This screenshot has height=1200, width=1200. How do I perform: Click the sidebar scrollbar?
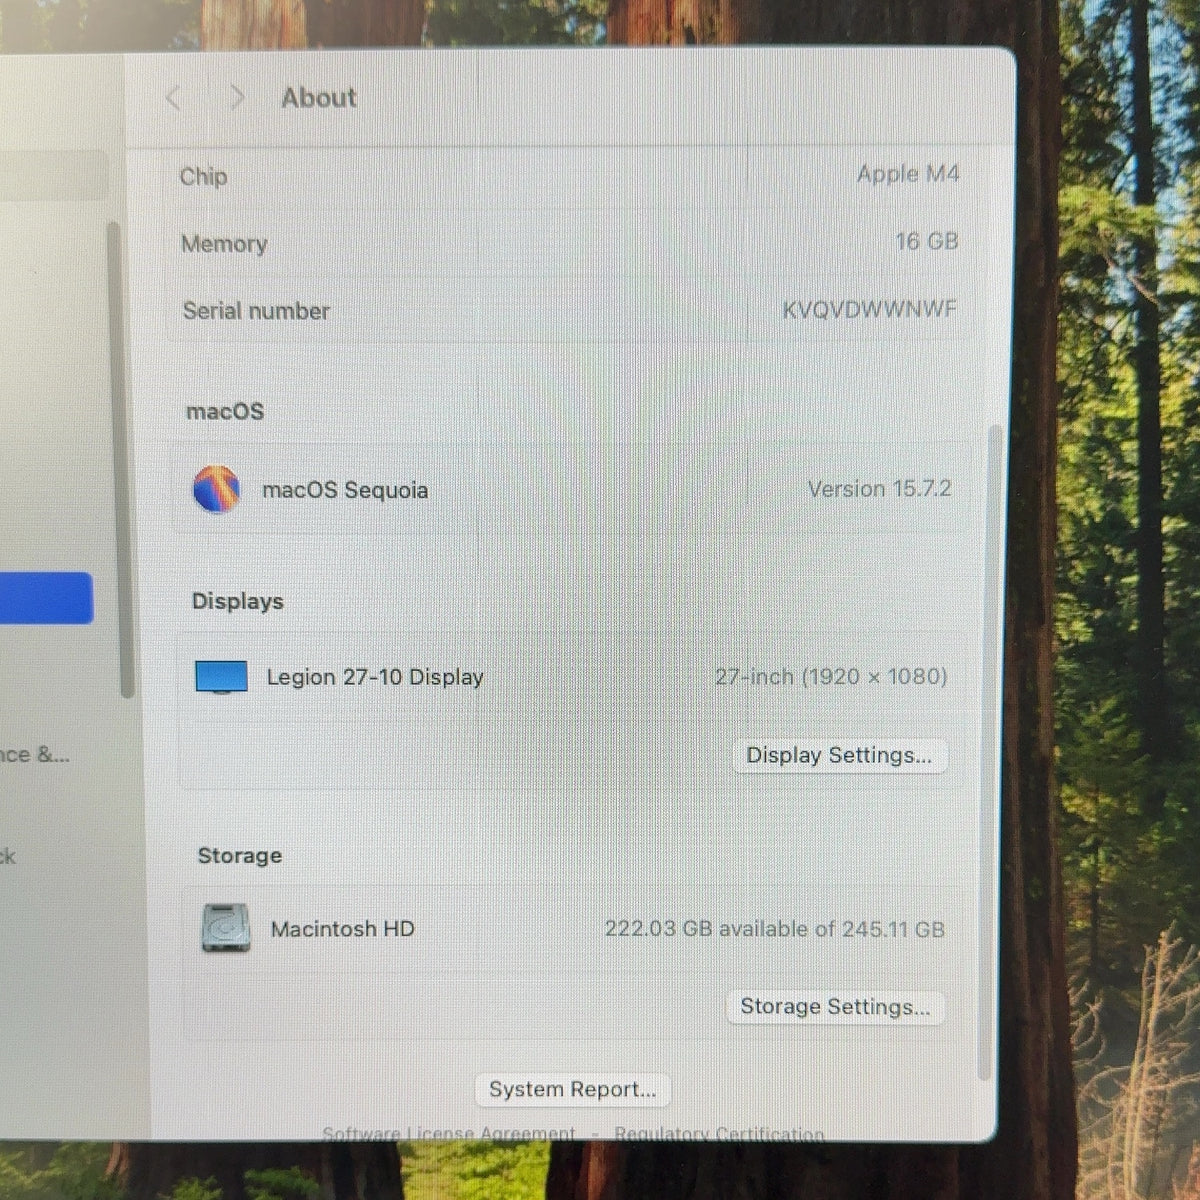[123, 460]
